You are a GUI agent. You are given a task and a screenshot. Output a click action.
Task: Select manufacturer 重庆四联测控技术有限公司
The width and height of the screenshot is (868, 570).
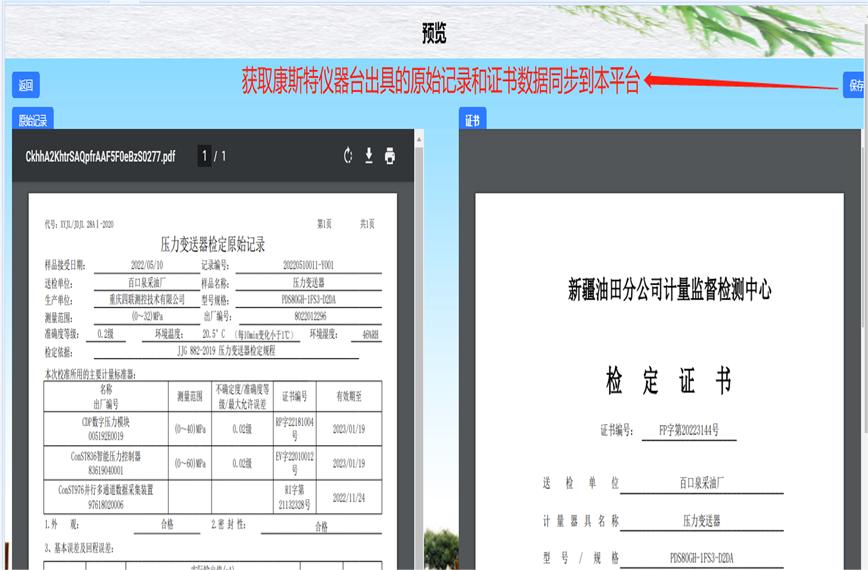[147, 299]
